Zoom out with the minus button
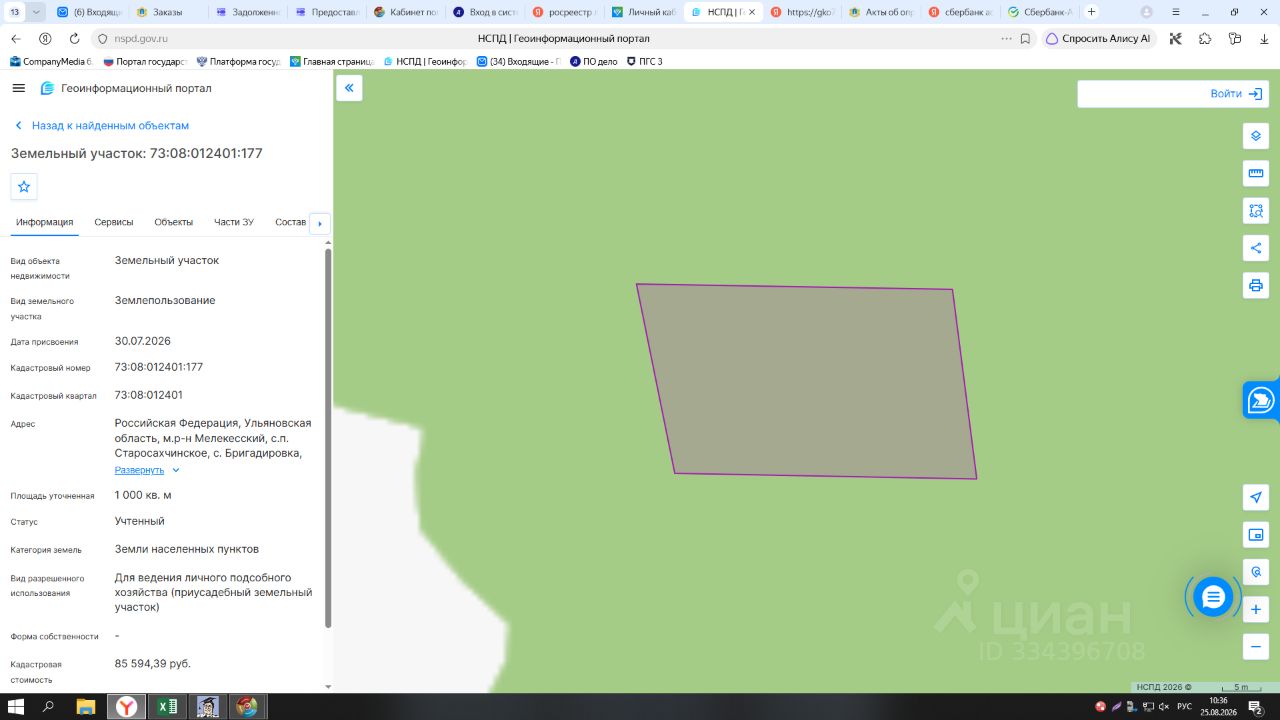Screen dimensions: 1280x720 pyautogui.click(x=1256, y=646)
